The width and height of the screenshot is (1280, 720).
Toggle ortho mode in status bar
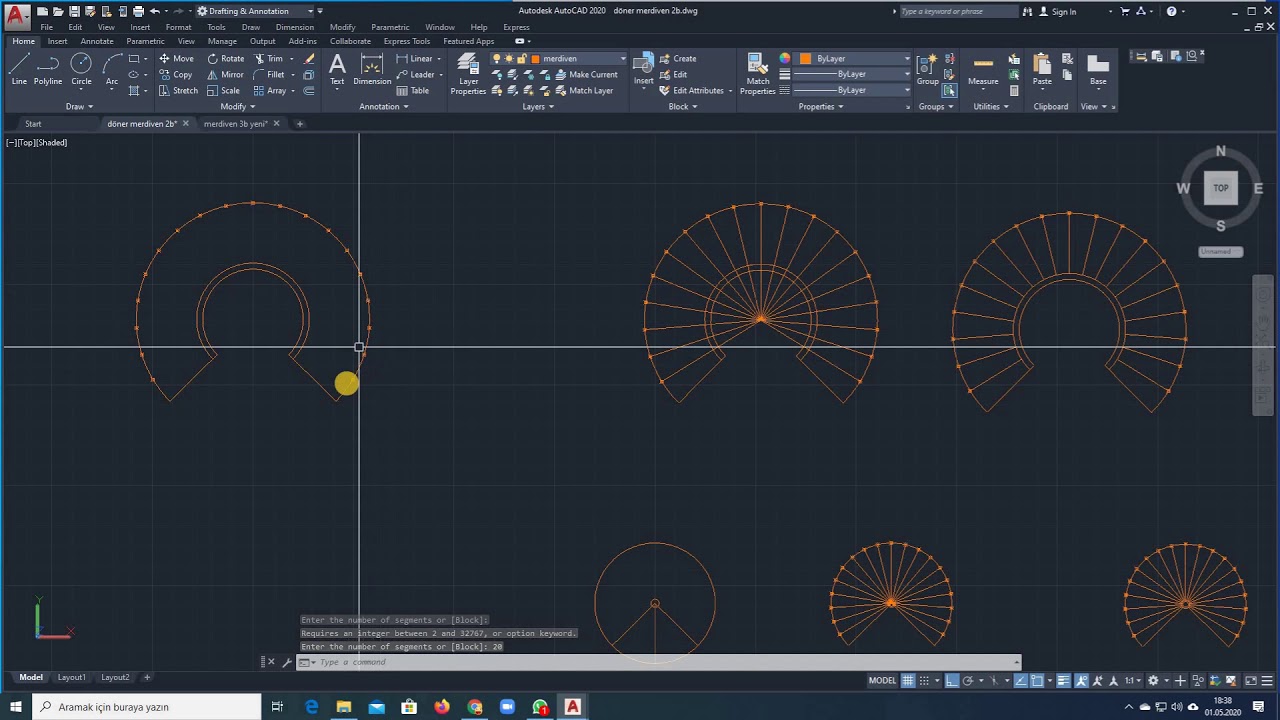(952, 680)
